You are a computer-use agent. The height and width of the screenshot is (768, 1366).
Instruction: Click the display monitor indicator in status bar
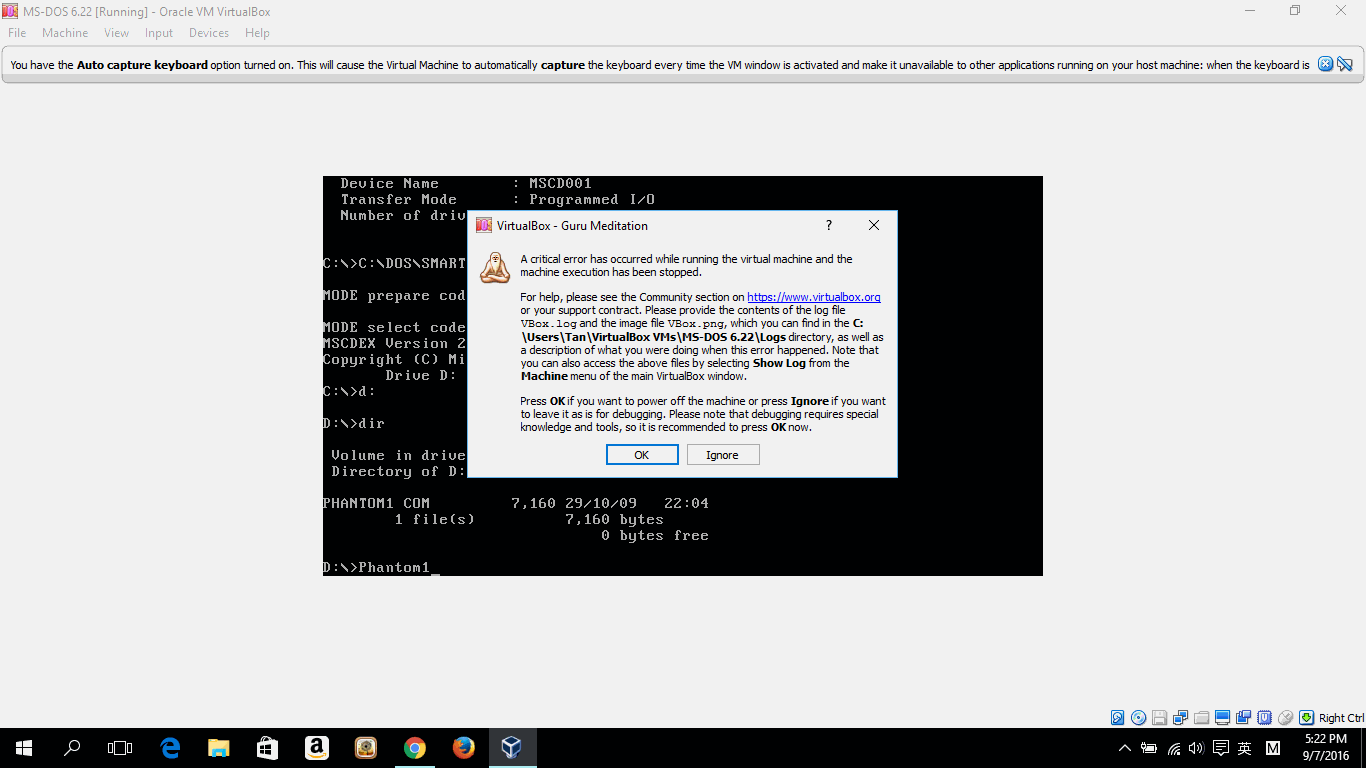pos(1223,718)
